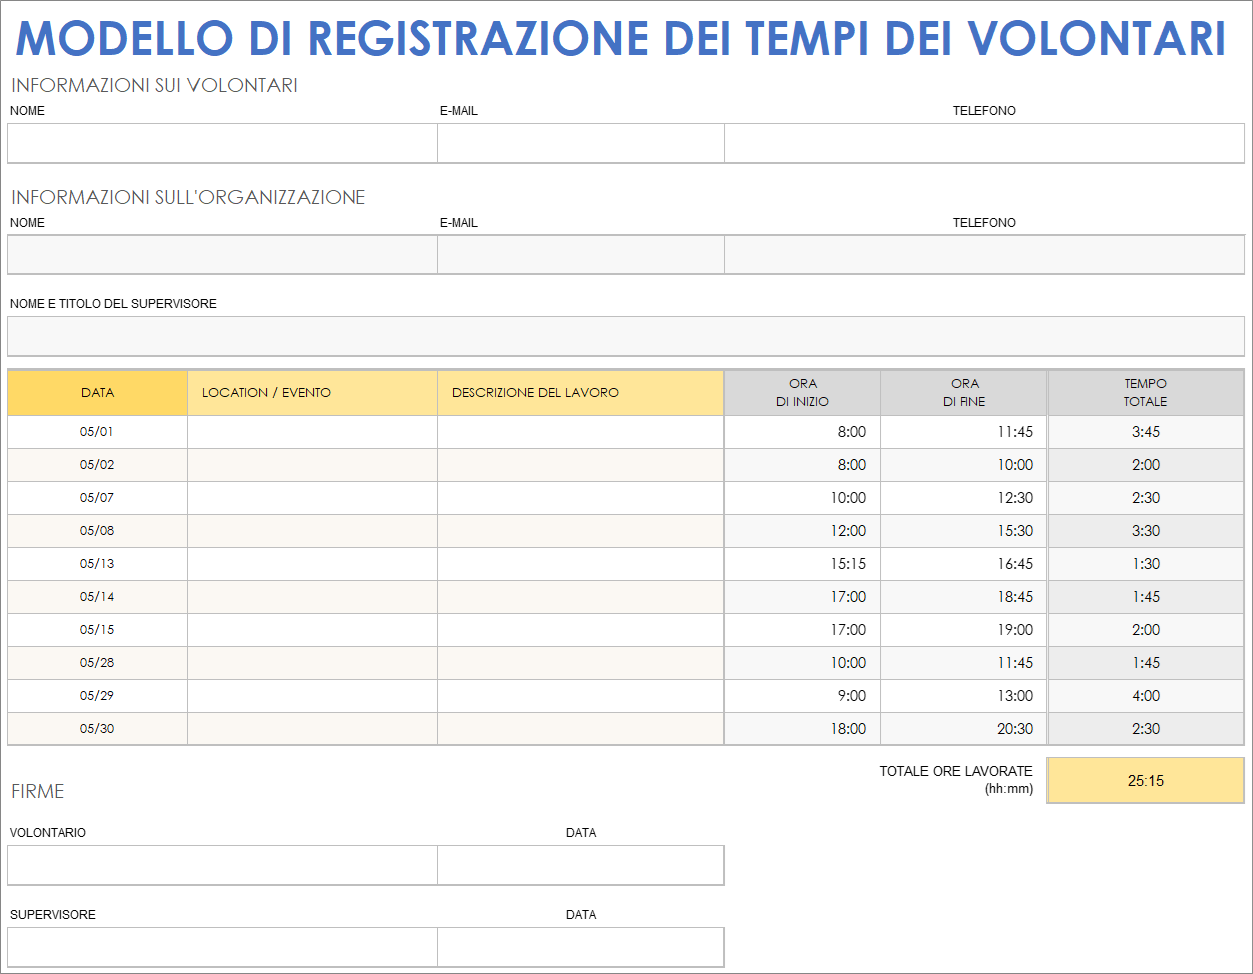Click the volunteer TELEFONO field
Image resolution: width=1253 pixels, height=974 pixels.
point(985,142)
